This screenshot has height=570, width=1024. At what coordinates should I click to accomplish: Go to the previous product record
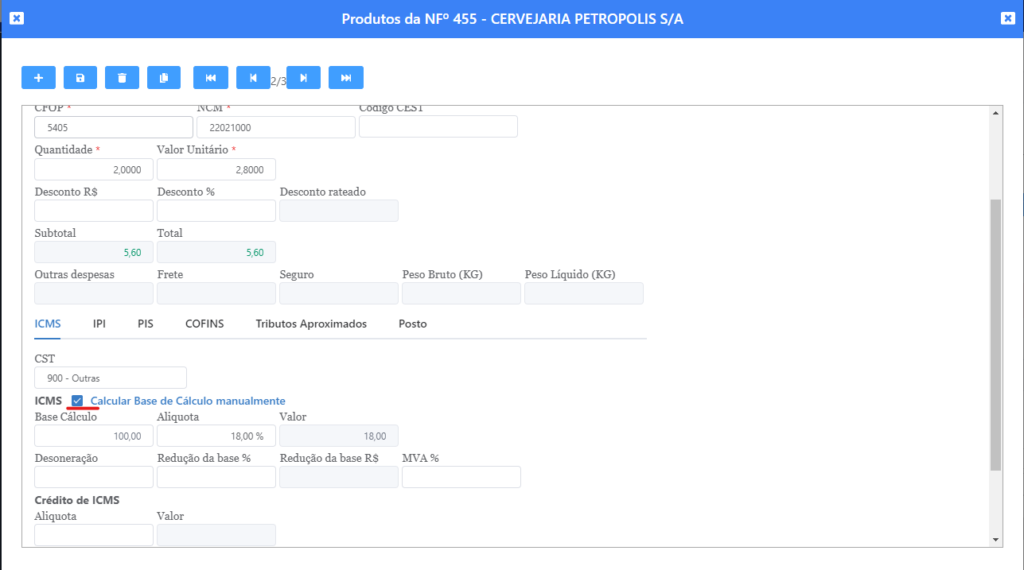[253, 78]
